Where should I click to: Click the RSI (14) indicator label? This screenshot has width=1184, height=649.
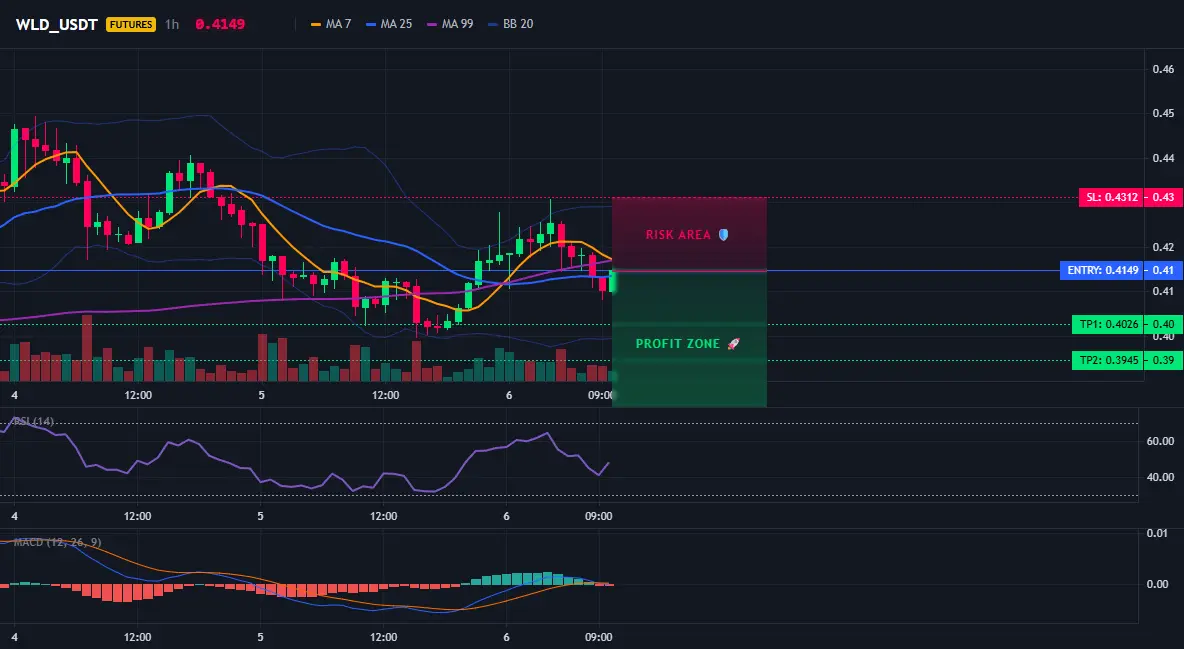coord(33,421)
